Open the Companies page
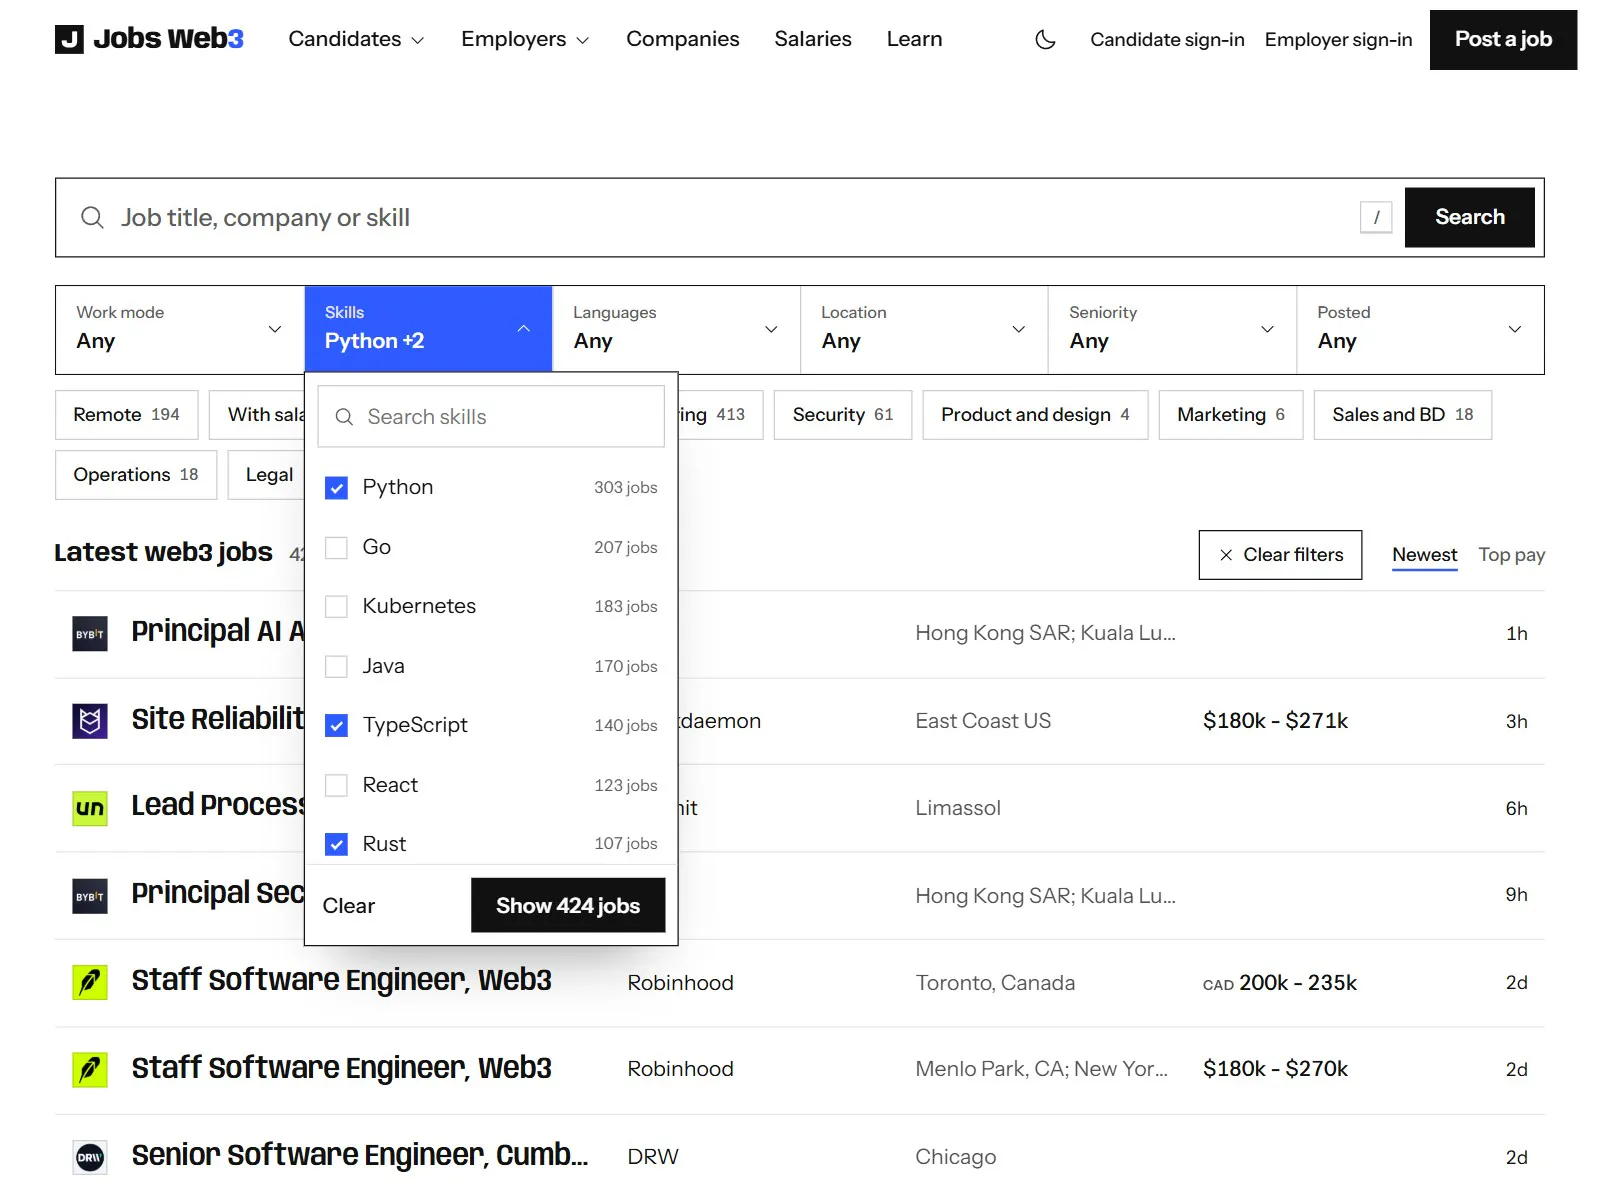 683,39
